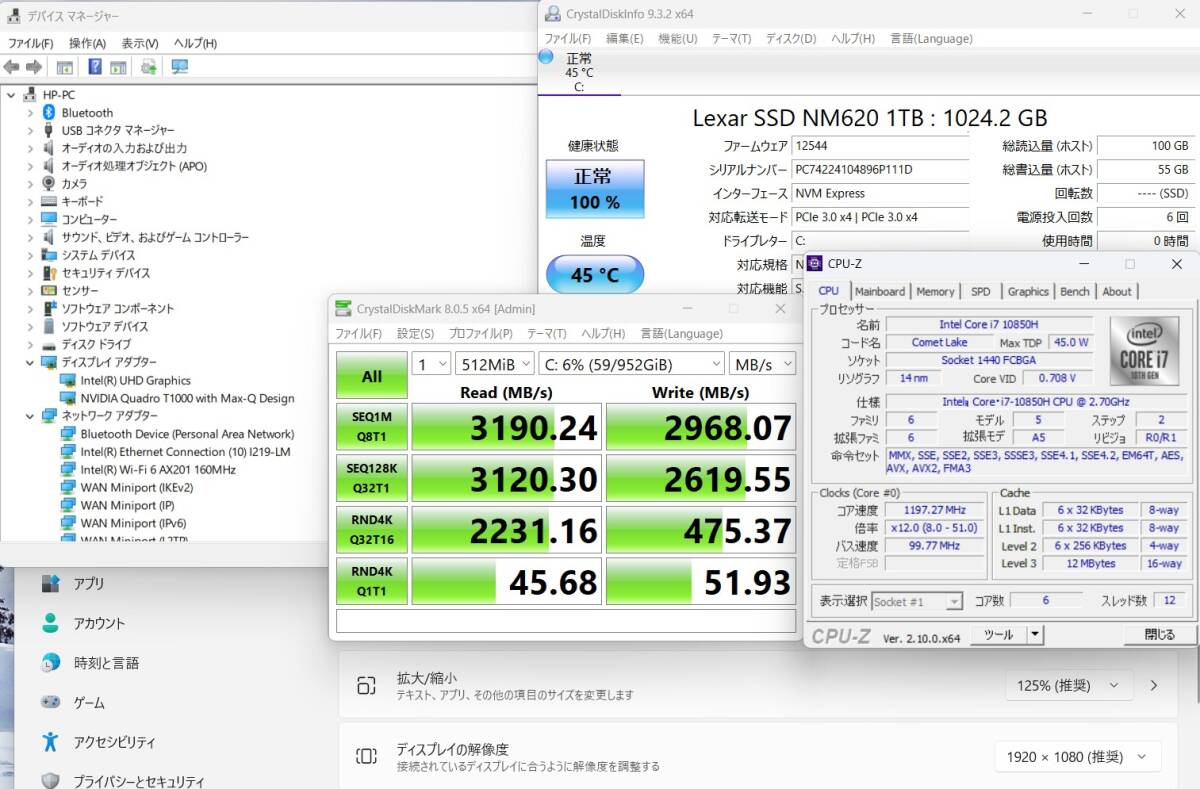Click the Intel Wi-Fi 6 AX201 adapter icon

(x=68, y=469)
